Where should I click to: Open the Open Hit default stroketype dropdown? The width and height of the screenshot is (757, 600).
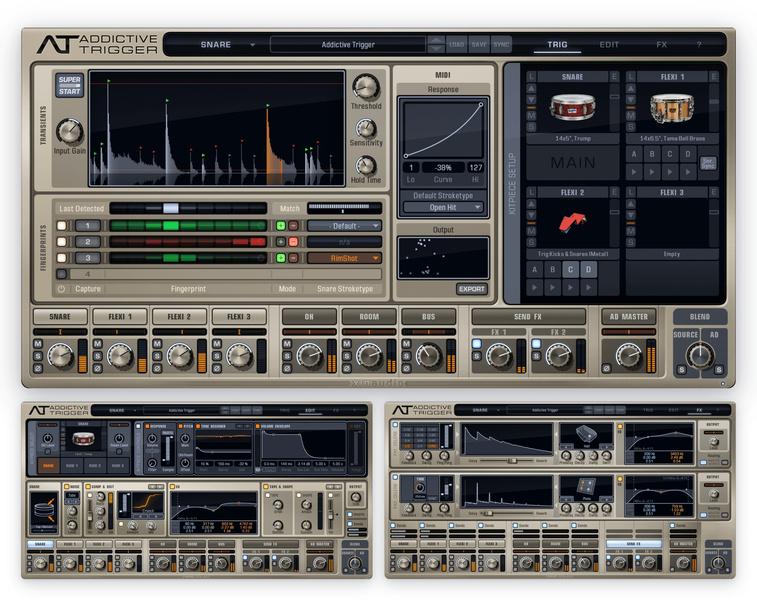(x=443, y=208)
